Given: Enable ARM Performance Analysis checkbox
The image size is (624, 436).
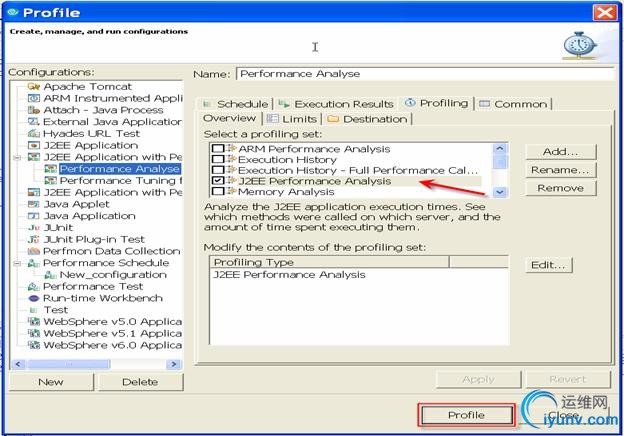Looking at the screenshot, I should (x=218, y=148).
